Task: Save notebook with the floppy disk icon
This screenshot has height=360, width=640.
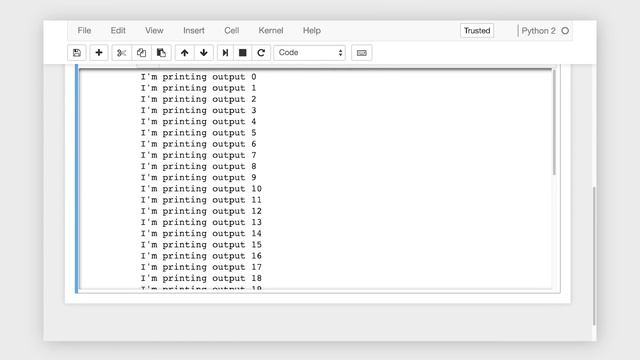Action: 77,53
